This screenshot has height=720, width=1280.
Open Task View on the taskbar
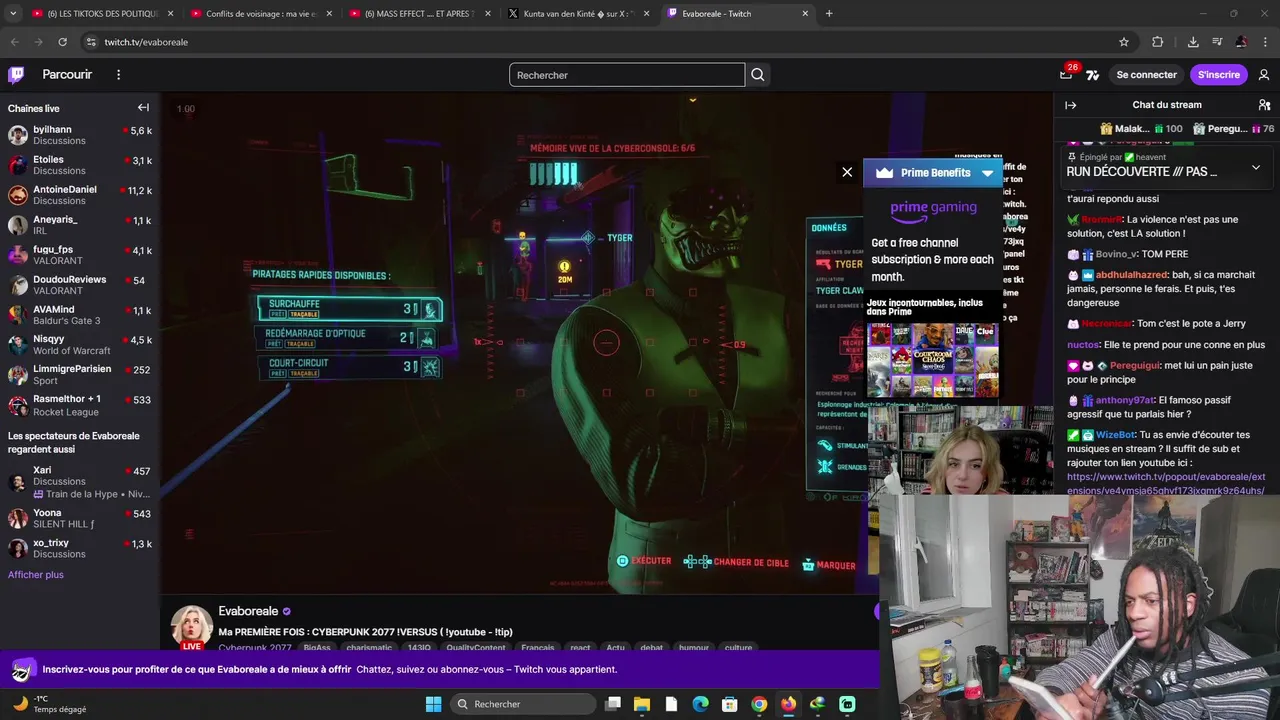click(x=613, y=704)
